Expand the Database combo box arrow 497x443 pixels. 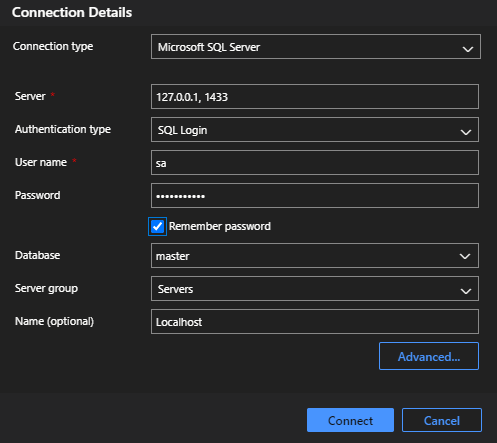465,256
